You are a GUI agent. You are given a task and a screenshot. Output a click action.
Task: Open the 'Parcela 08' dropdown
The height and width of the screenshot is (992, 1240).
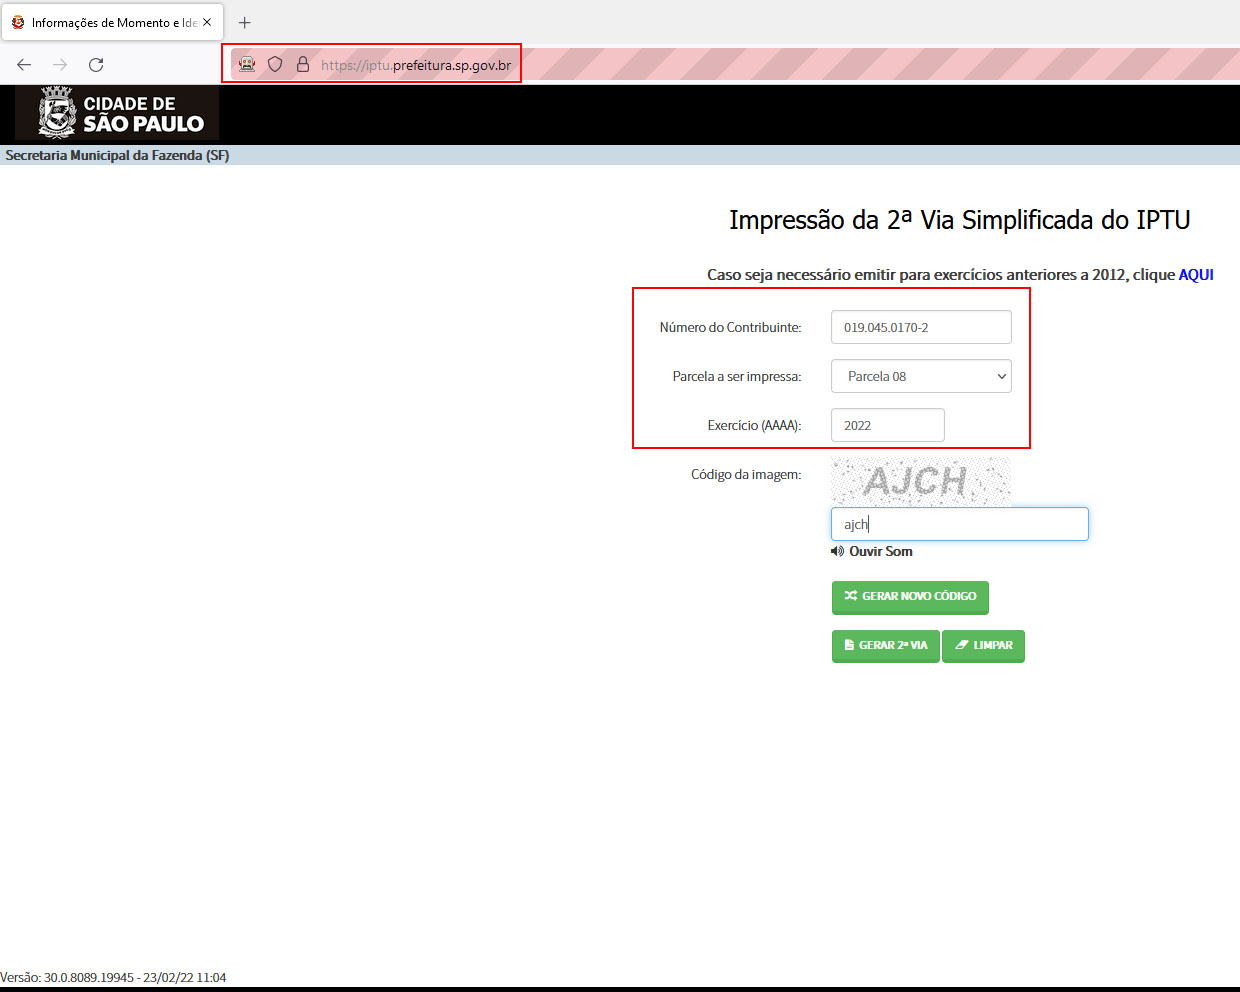[921, 376]
